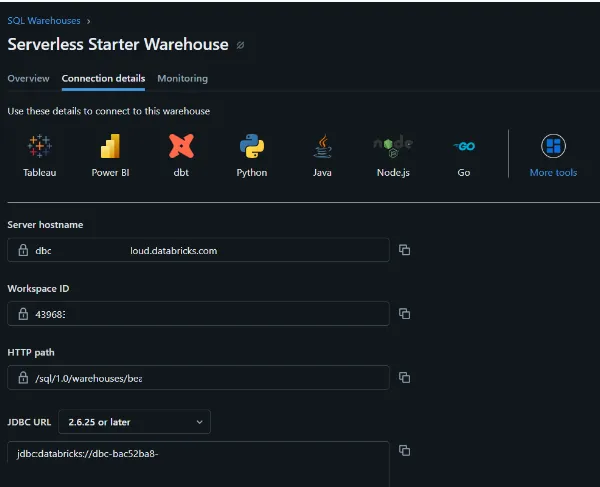Go back to SQL Warehouses breadcrumb
This screenshot has width=600, height=487.
point(44,21)
